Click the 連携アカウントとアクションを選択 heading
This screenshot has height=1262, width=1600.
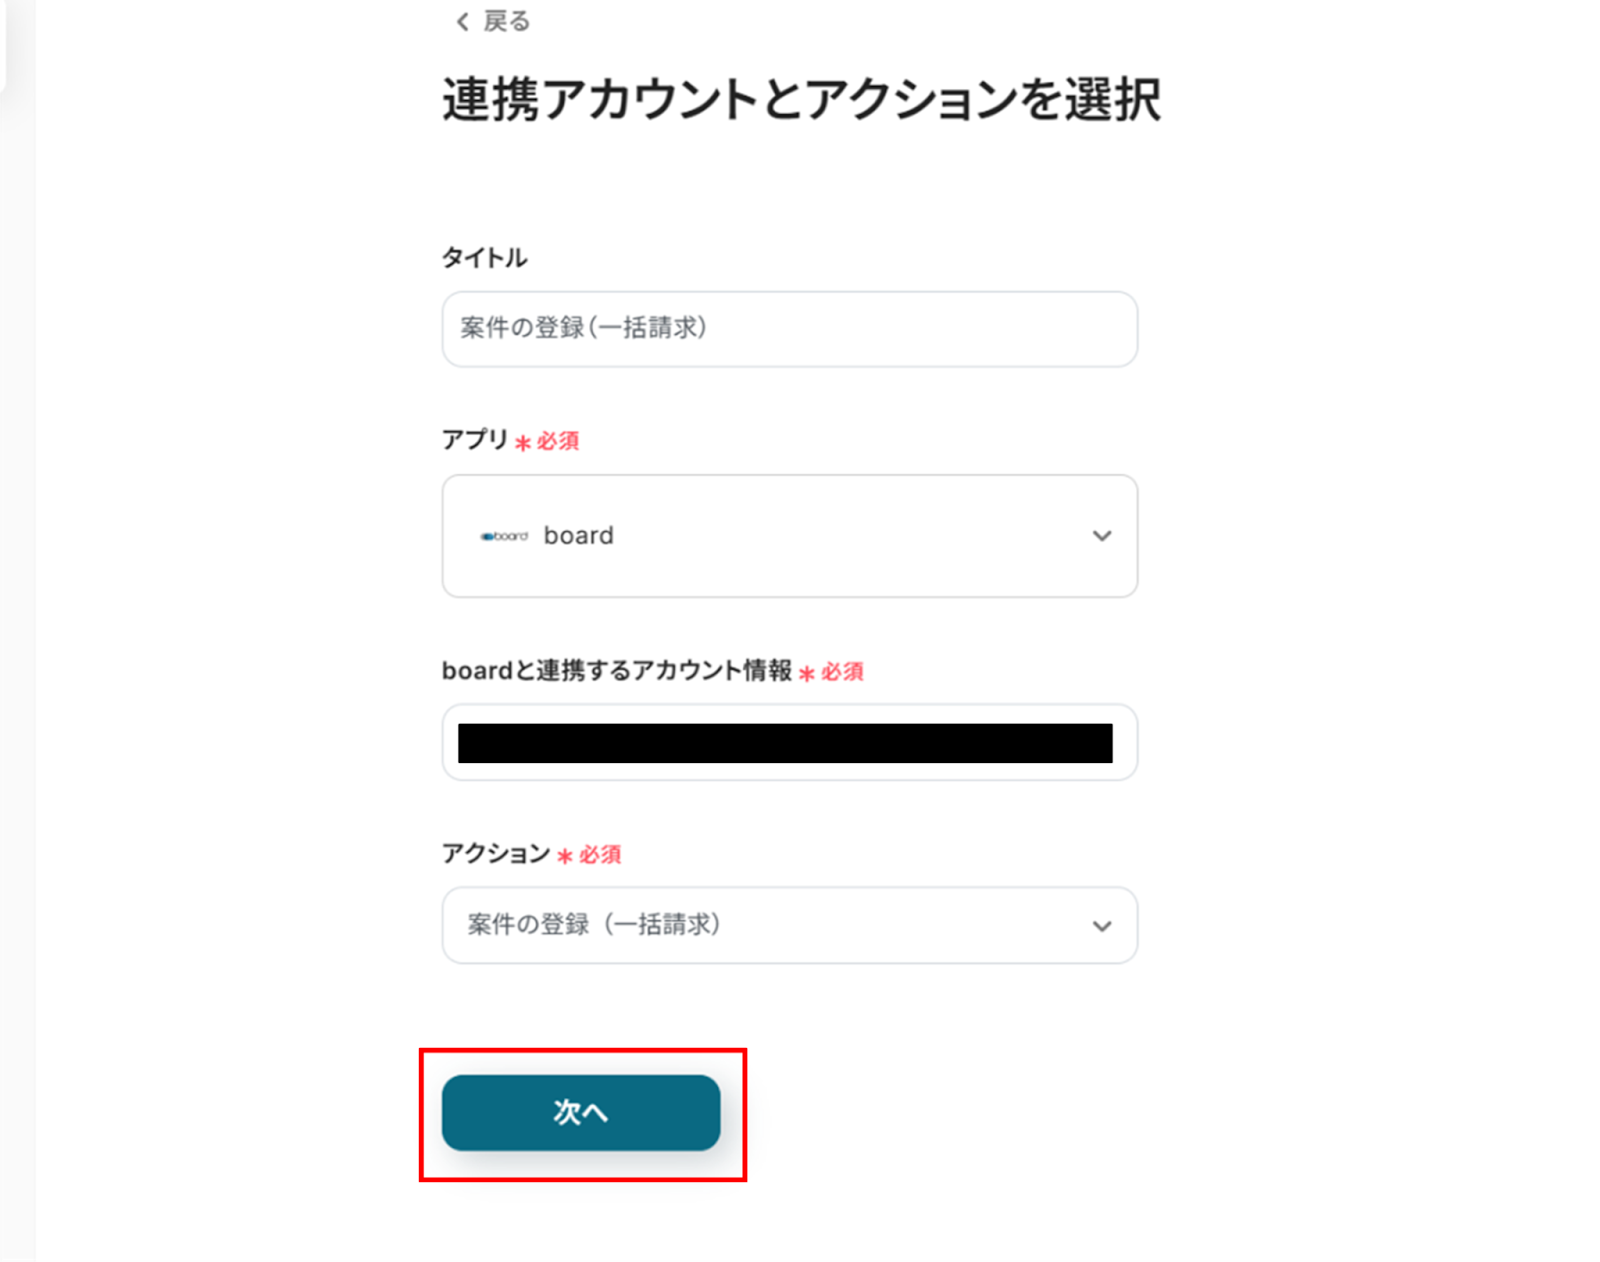[801, 101]
